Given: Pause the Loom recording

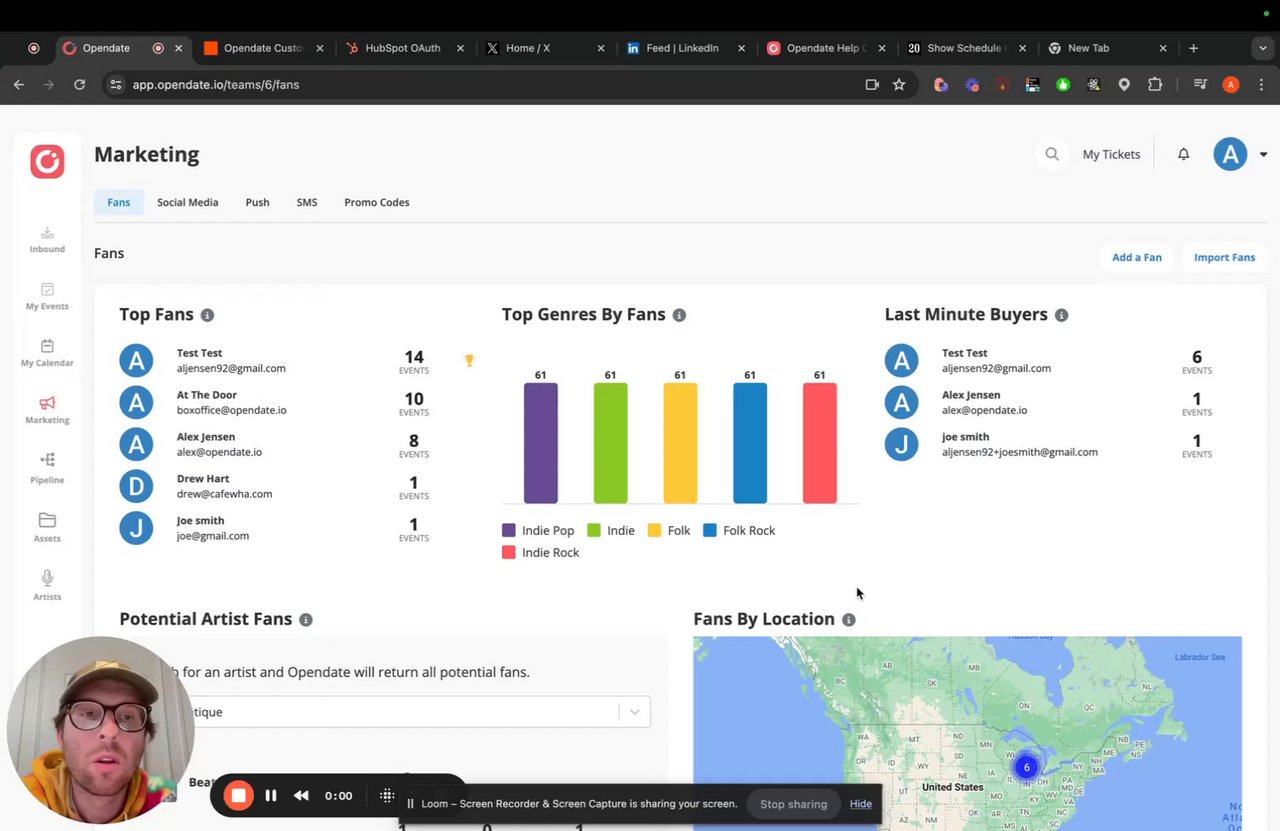Looking at the screenshot, I should (271, 796).
